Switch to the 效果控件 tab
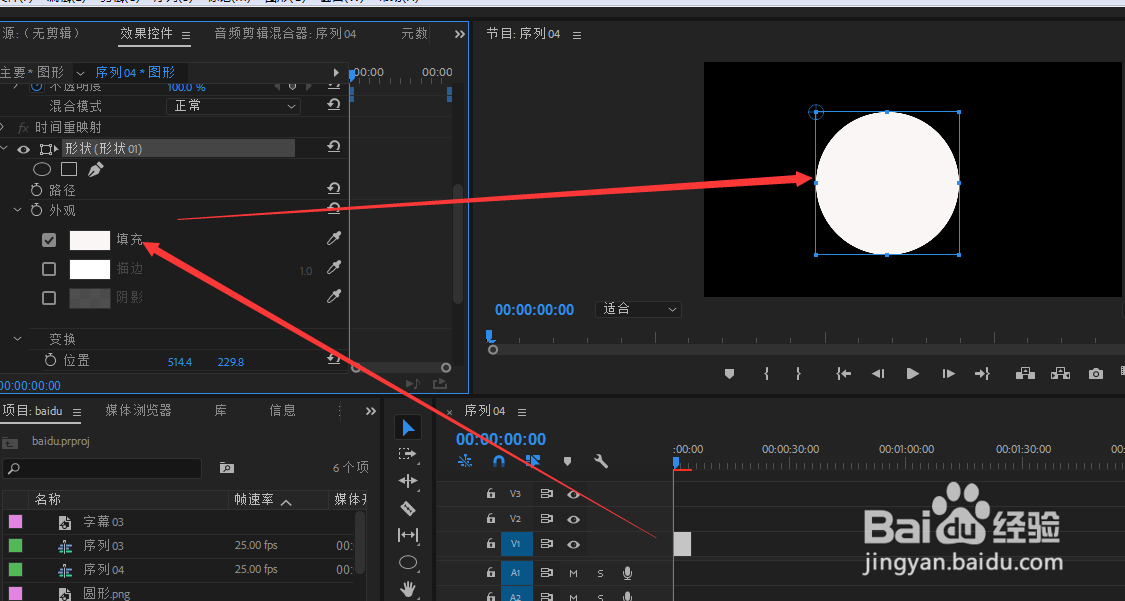 (x=146, y=34)
